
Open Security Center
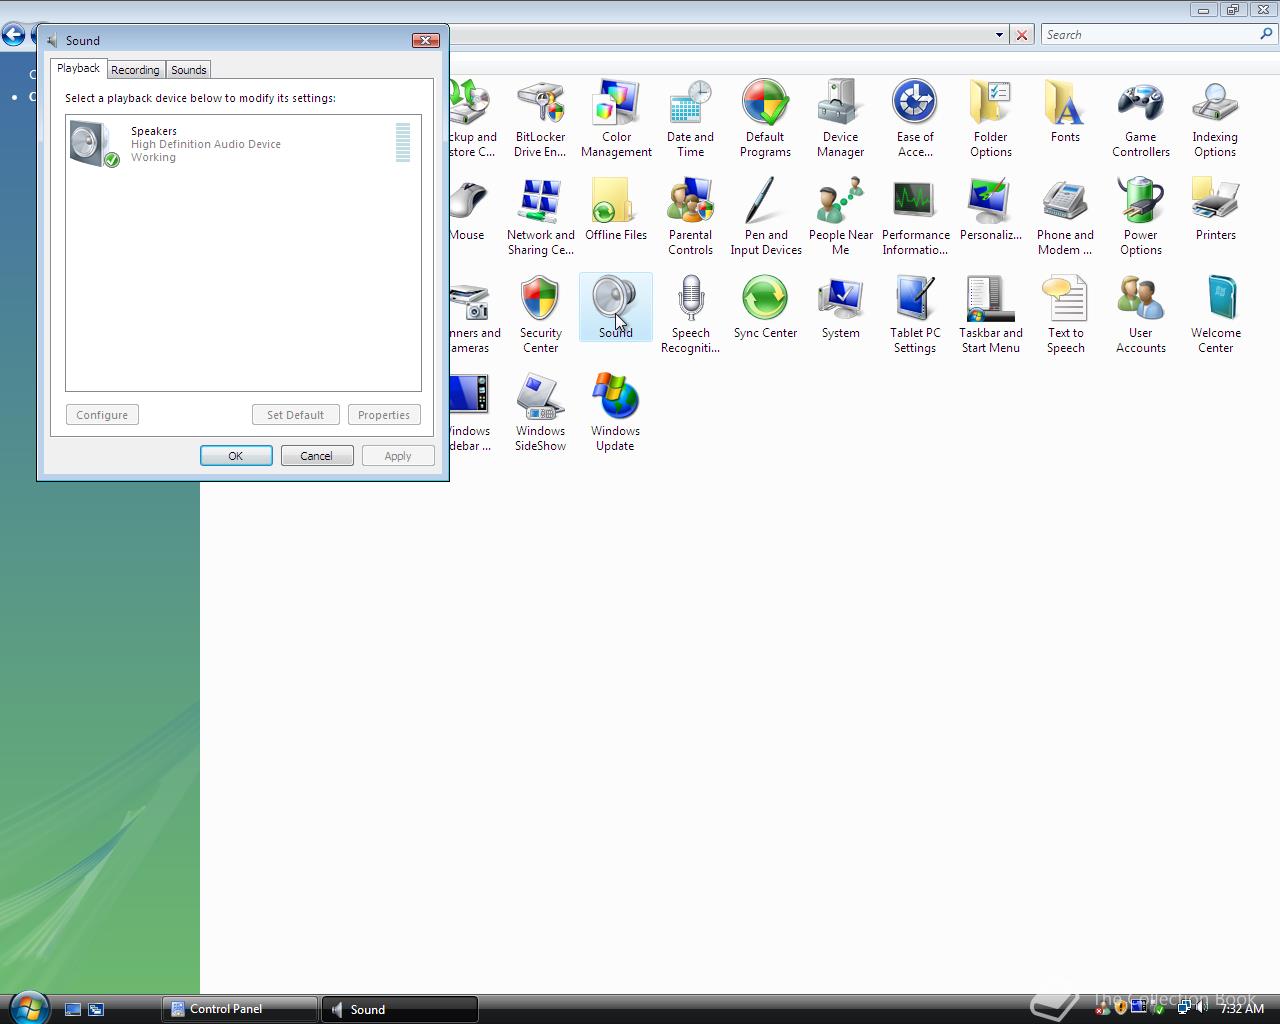(x=540, y=315)
